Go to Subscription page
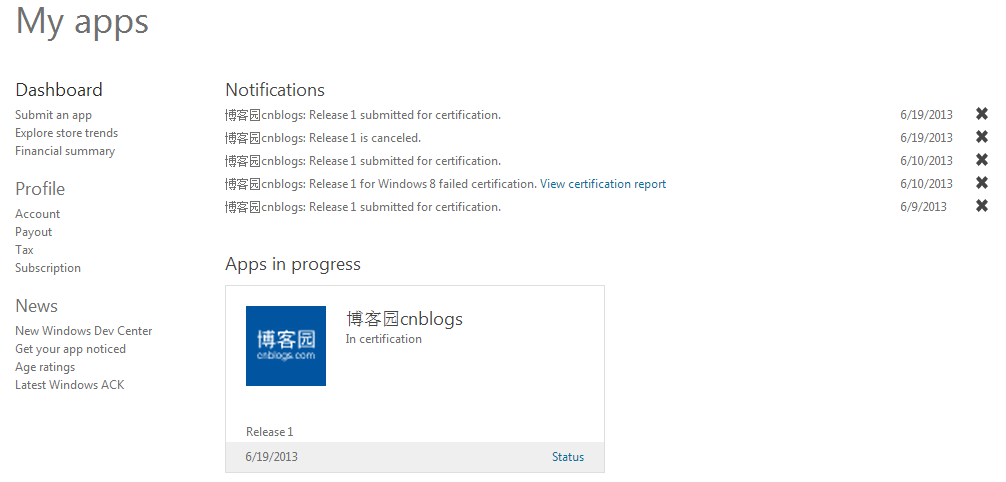The image size is (1006, 482). tap(48, 268)
